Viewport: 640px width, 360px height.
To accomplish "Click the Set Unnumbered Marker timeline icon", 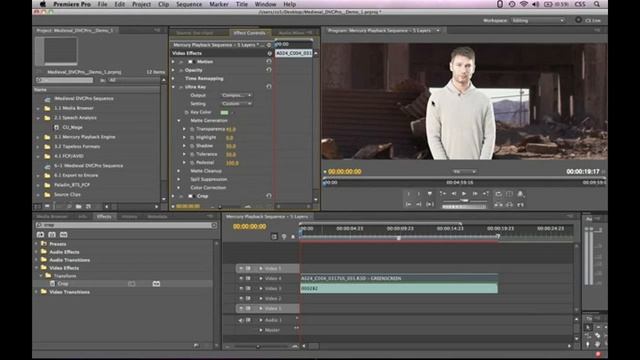I will point(293,236).
